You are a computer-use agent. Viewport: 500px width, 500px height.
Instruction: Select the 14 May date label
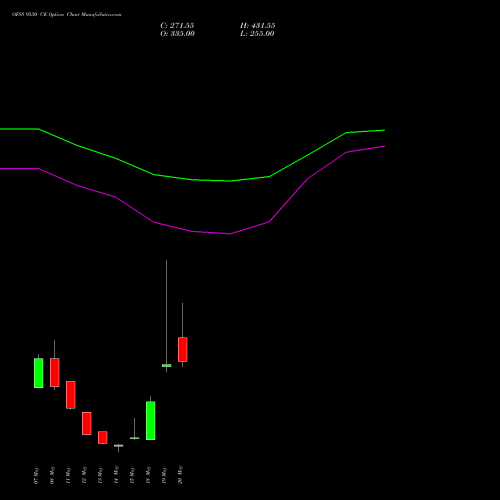click(x=116, y=475)
